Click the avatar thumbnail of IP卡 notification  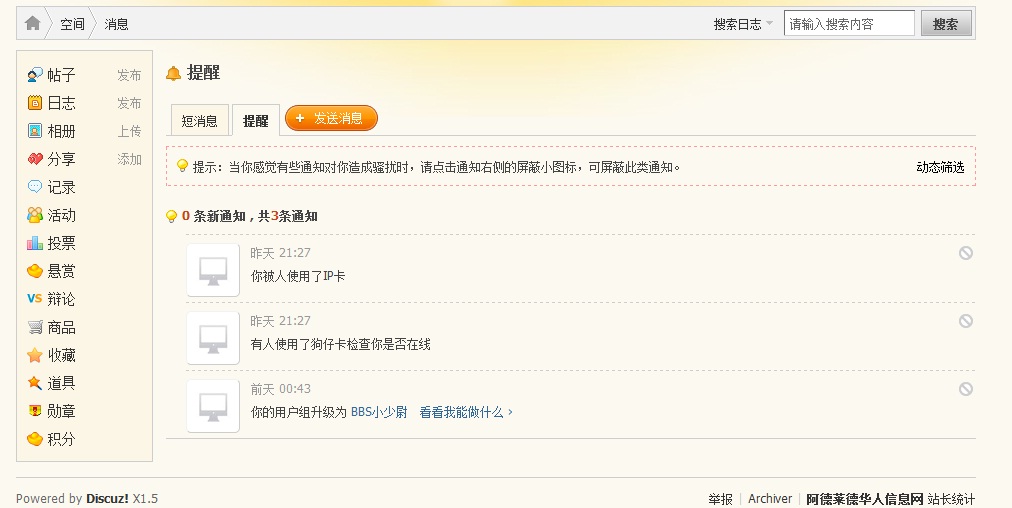[213, 270]
